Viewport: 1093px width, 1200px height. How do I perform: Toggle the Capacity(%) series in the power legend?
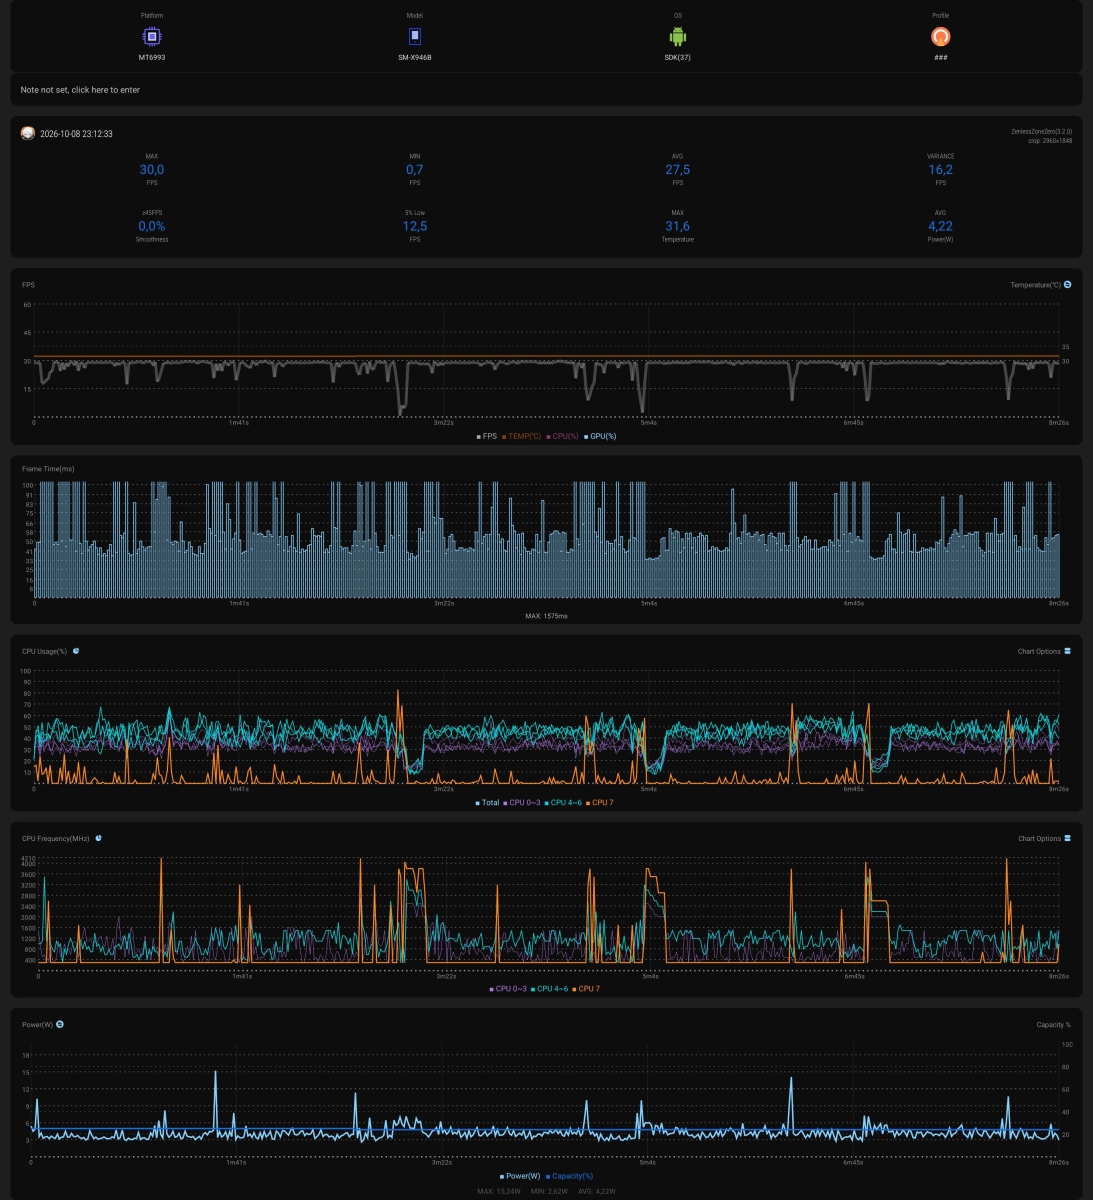[x=570, y=1176]
